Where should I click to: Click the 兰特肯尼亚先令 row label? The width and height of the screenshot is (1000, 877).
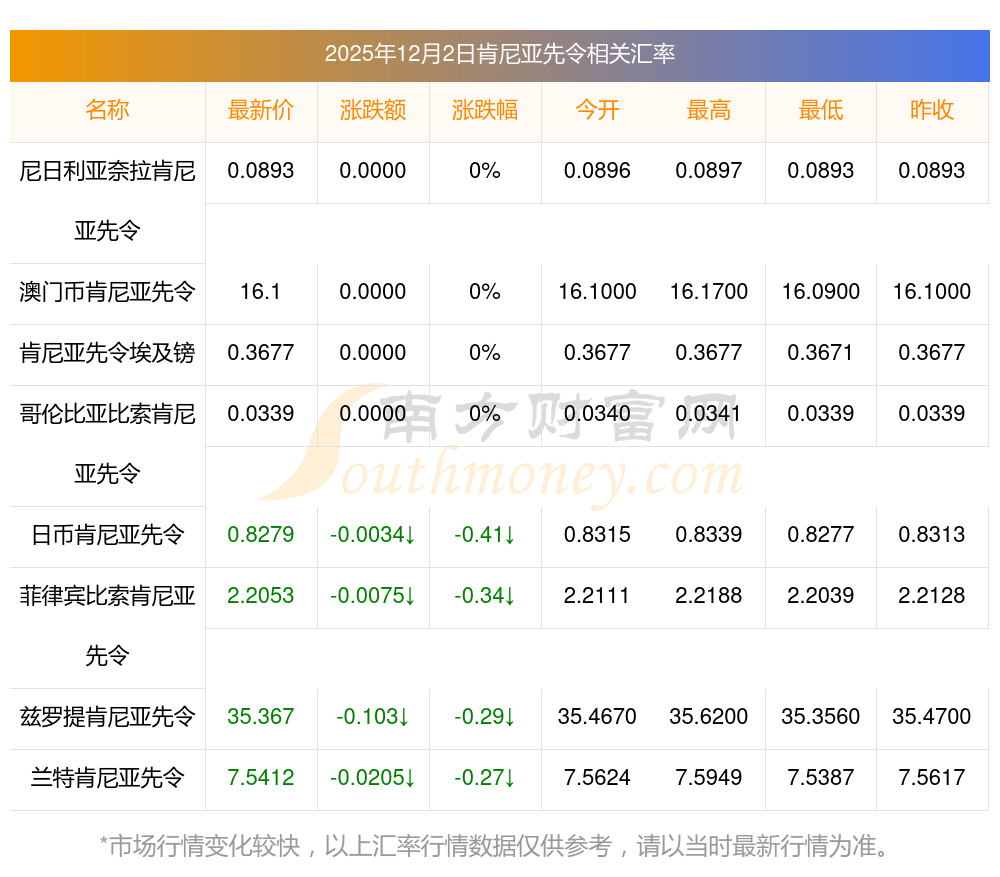pos(107,778)
